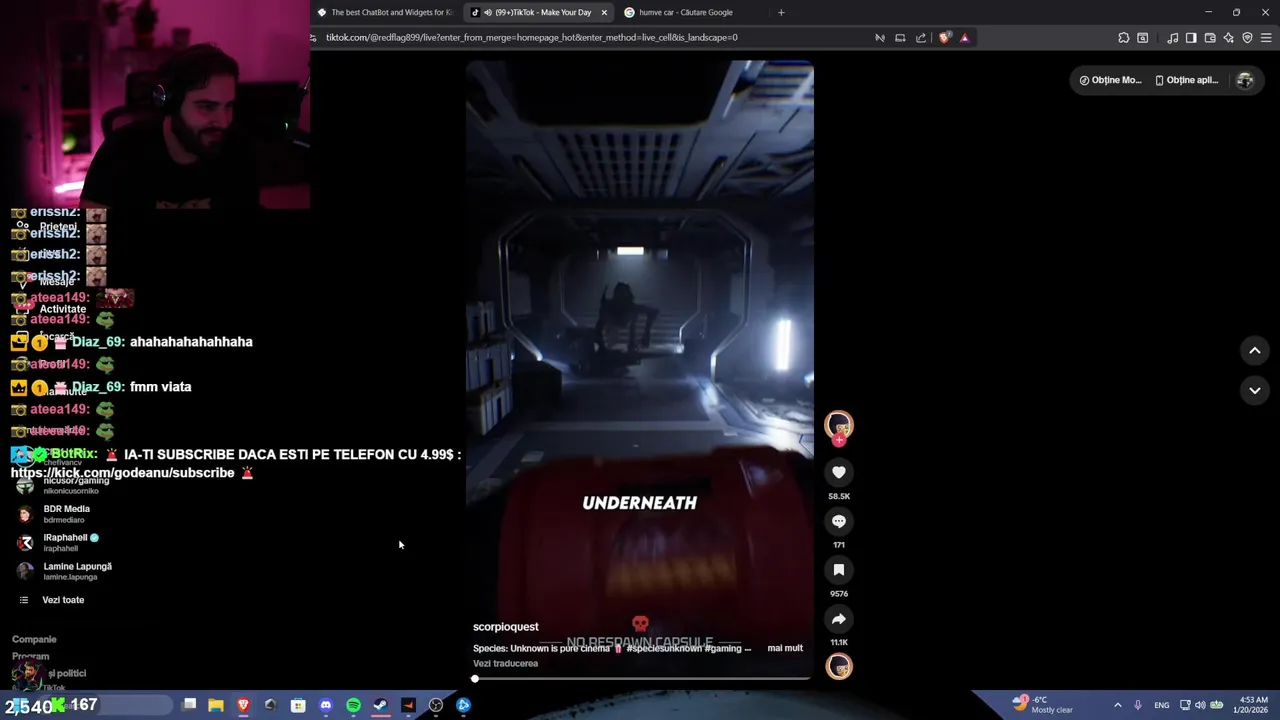This screenshot has width=1280, height=720.
Task: Switch to the 'The best ChatBot and Widgets' tab
Action: click(385, 12)
